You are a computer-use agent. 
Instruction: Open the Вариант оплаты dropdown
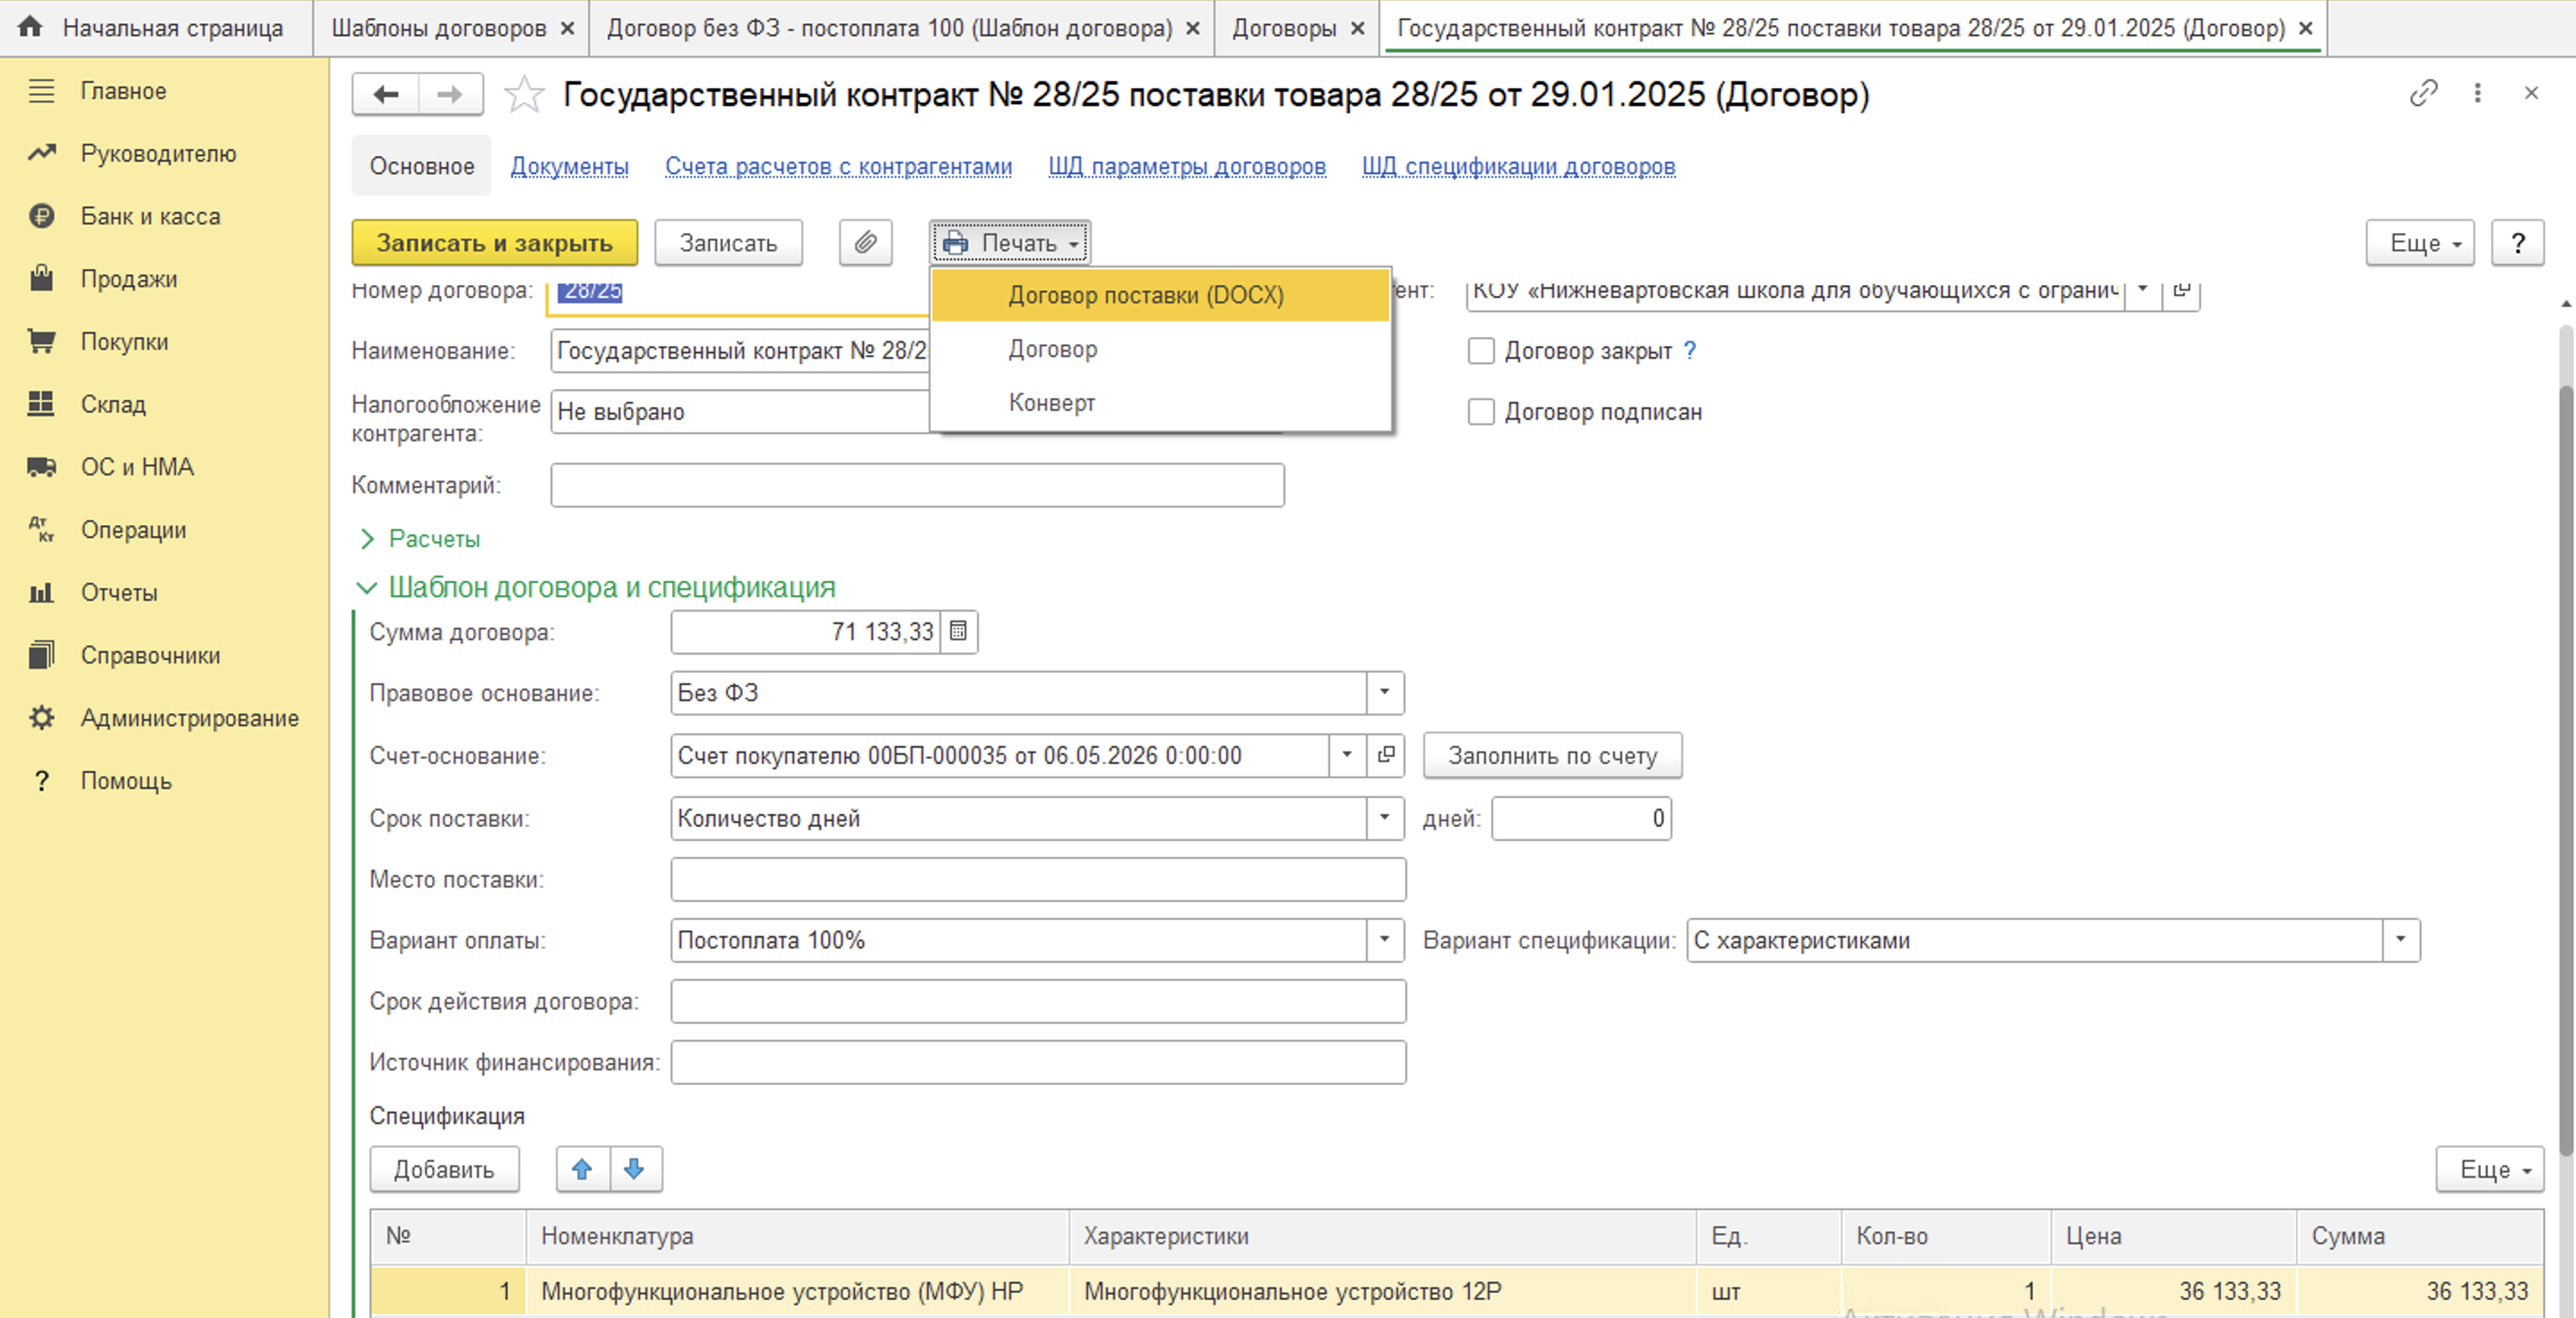click(1384, 940)
